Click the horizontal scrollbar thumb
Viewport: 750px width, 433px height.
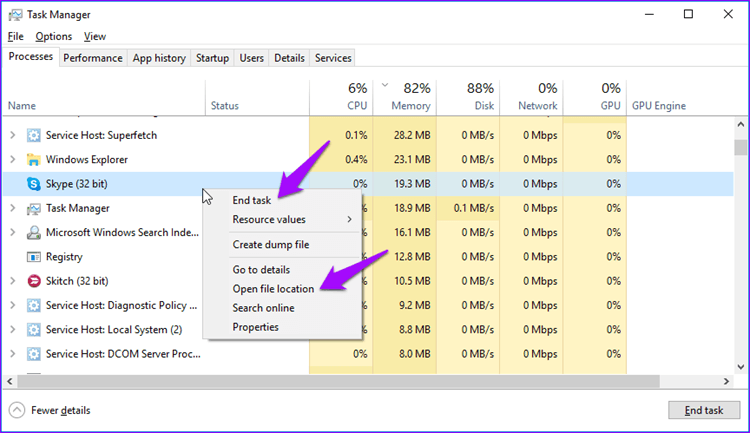pyautogui.click(x=339, y=381)
